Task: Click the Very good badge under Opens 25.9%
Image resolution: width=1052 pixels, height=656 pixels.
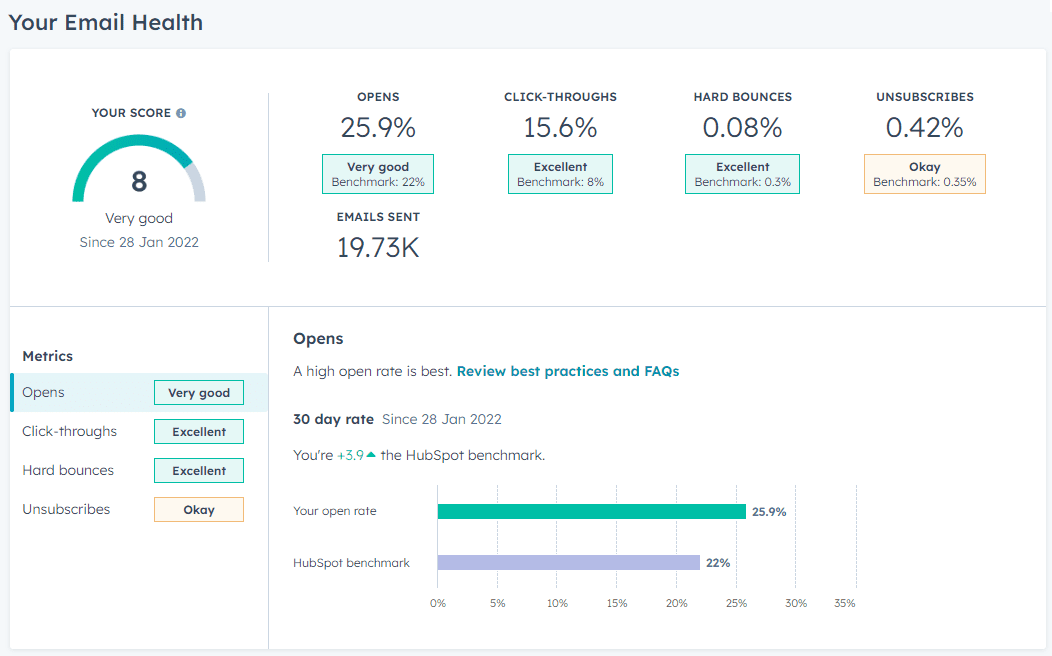Action: tap(378, 174)
